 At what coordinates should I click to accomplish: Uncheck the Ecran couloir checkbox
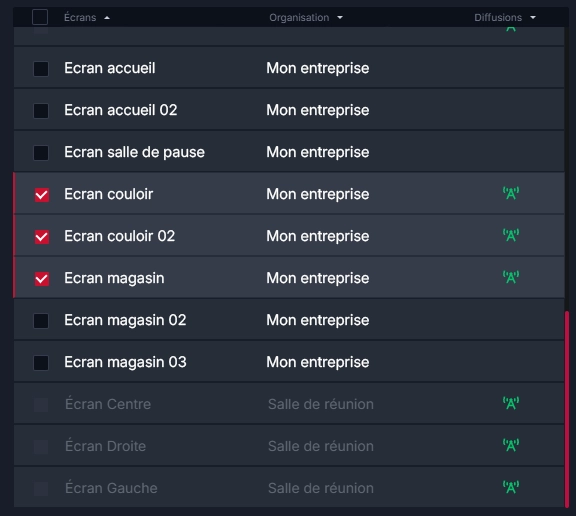point(42,195)
